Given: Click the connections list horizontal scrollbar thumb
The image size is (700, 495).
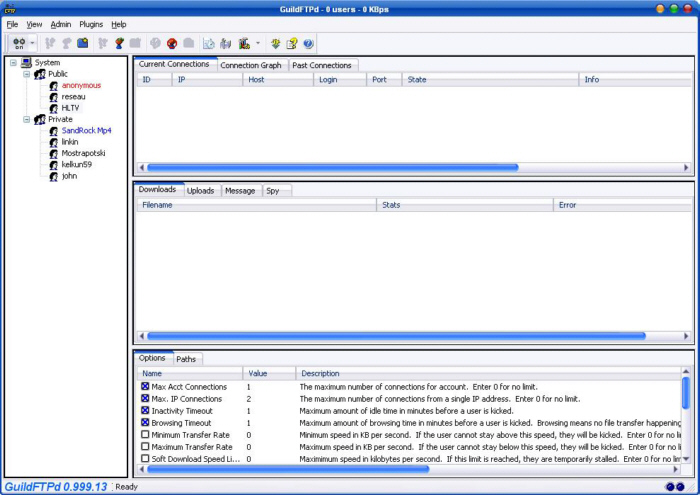Looking at the screenshot, I should (333, 167).
